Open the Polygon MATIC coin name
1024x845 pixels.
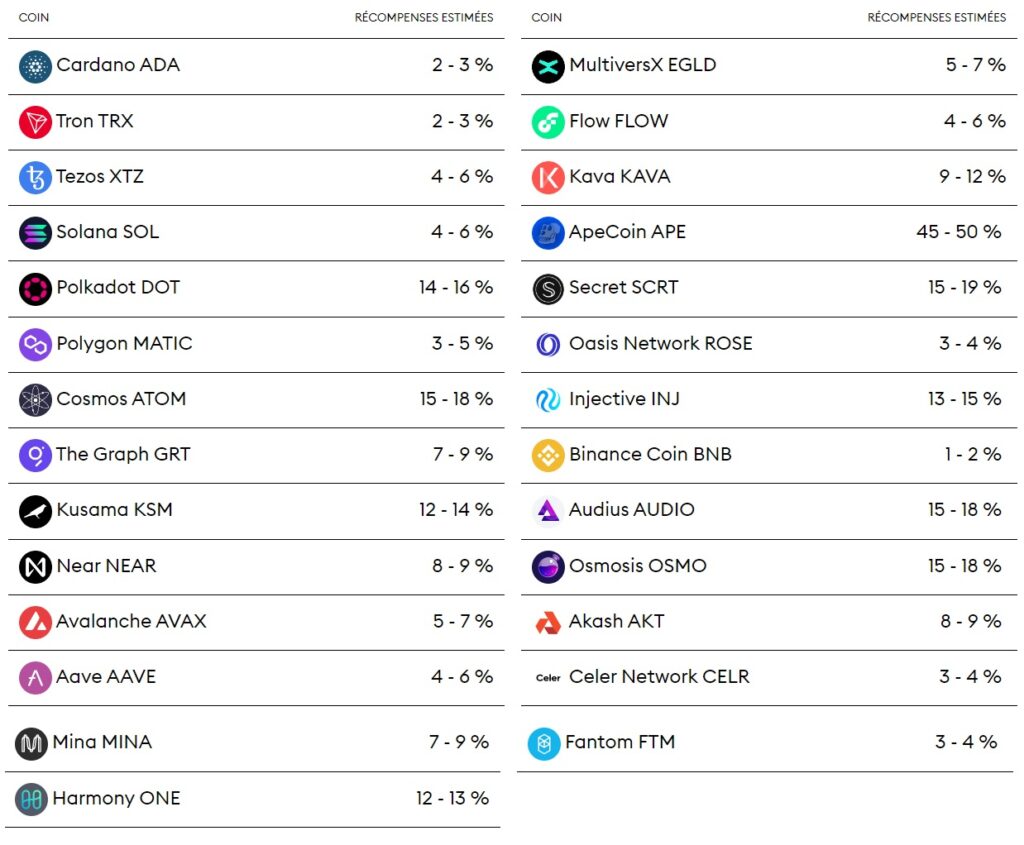pyautogui.click(x=124, y=344)
